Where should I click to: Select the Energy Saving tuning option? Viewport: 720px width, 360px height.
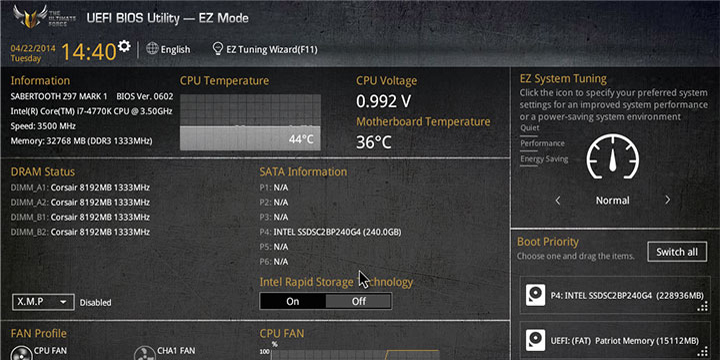click(544, 159)
